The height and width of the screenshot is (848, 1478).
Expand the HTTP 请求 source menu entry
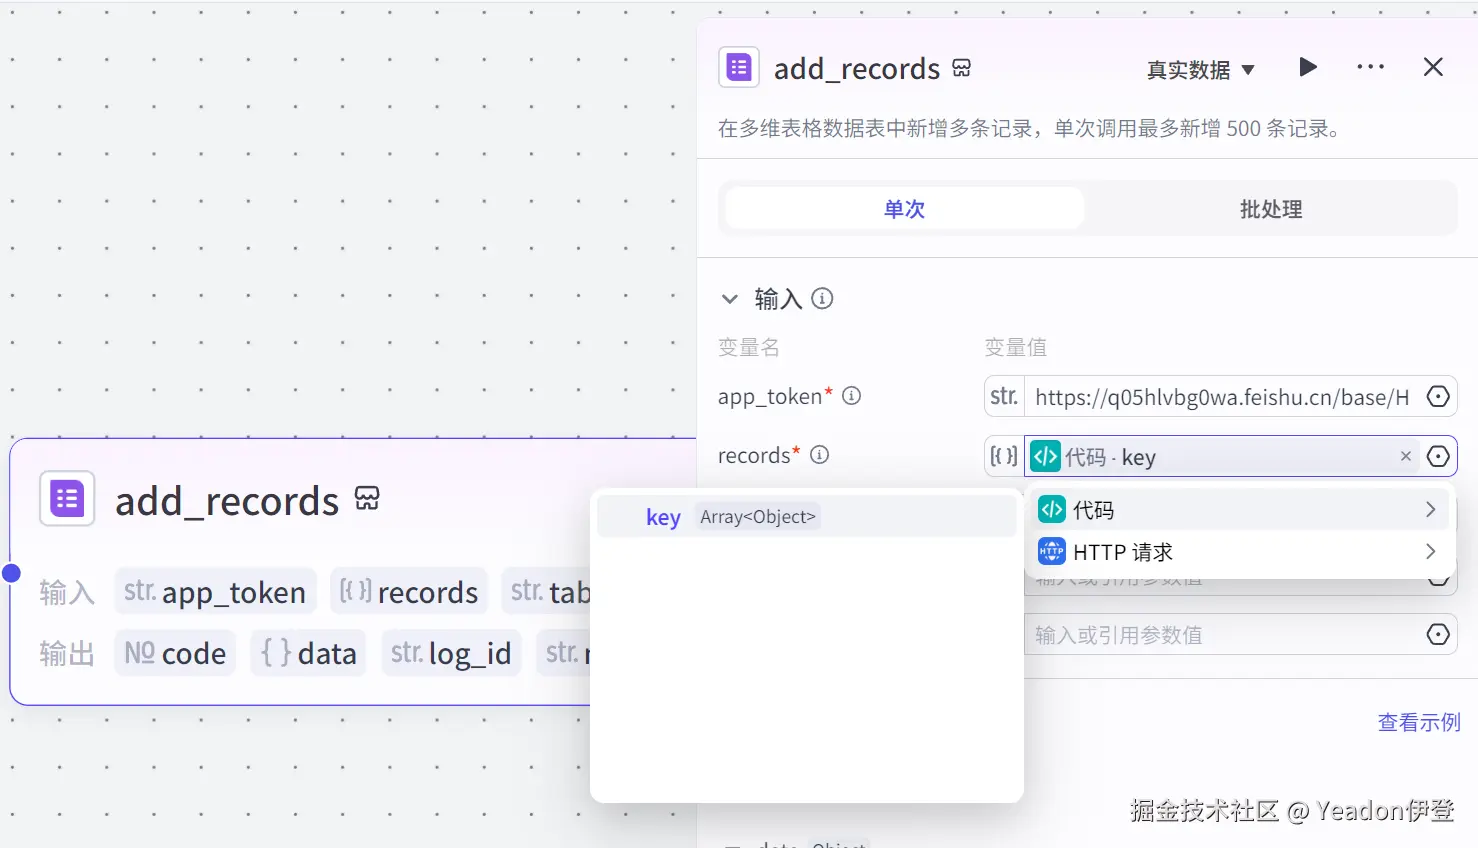(x=1239, y=552)
